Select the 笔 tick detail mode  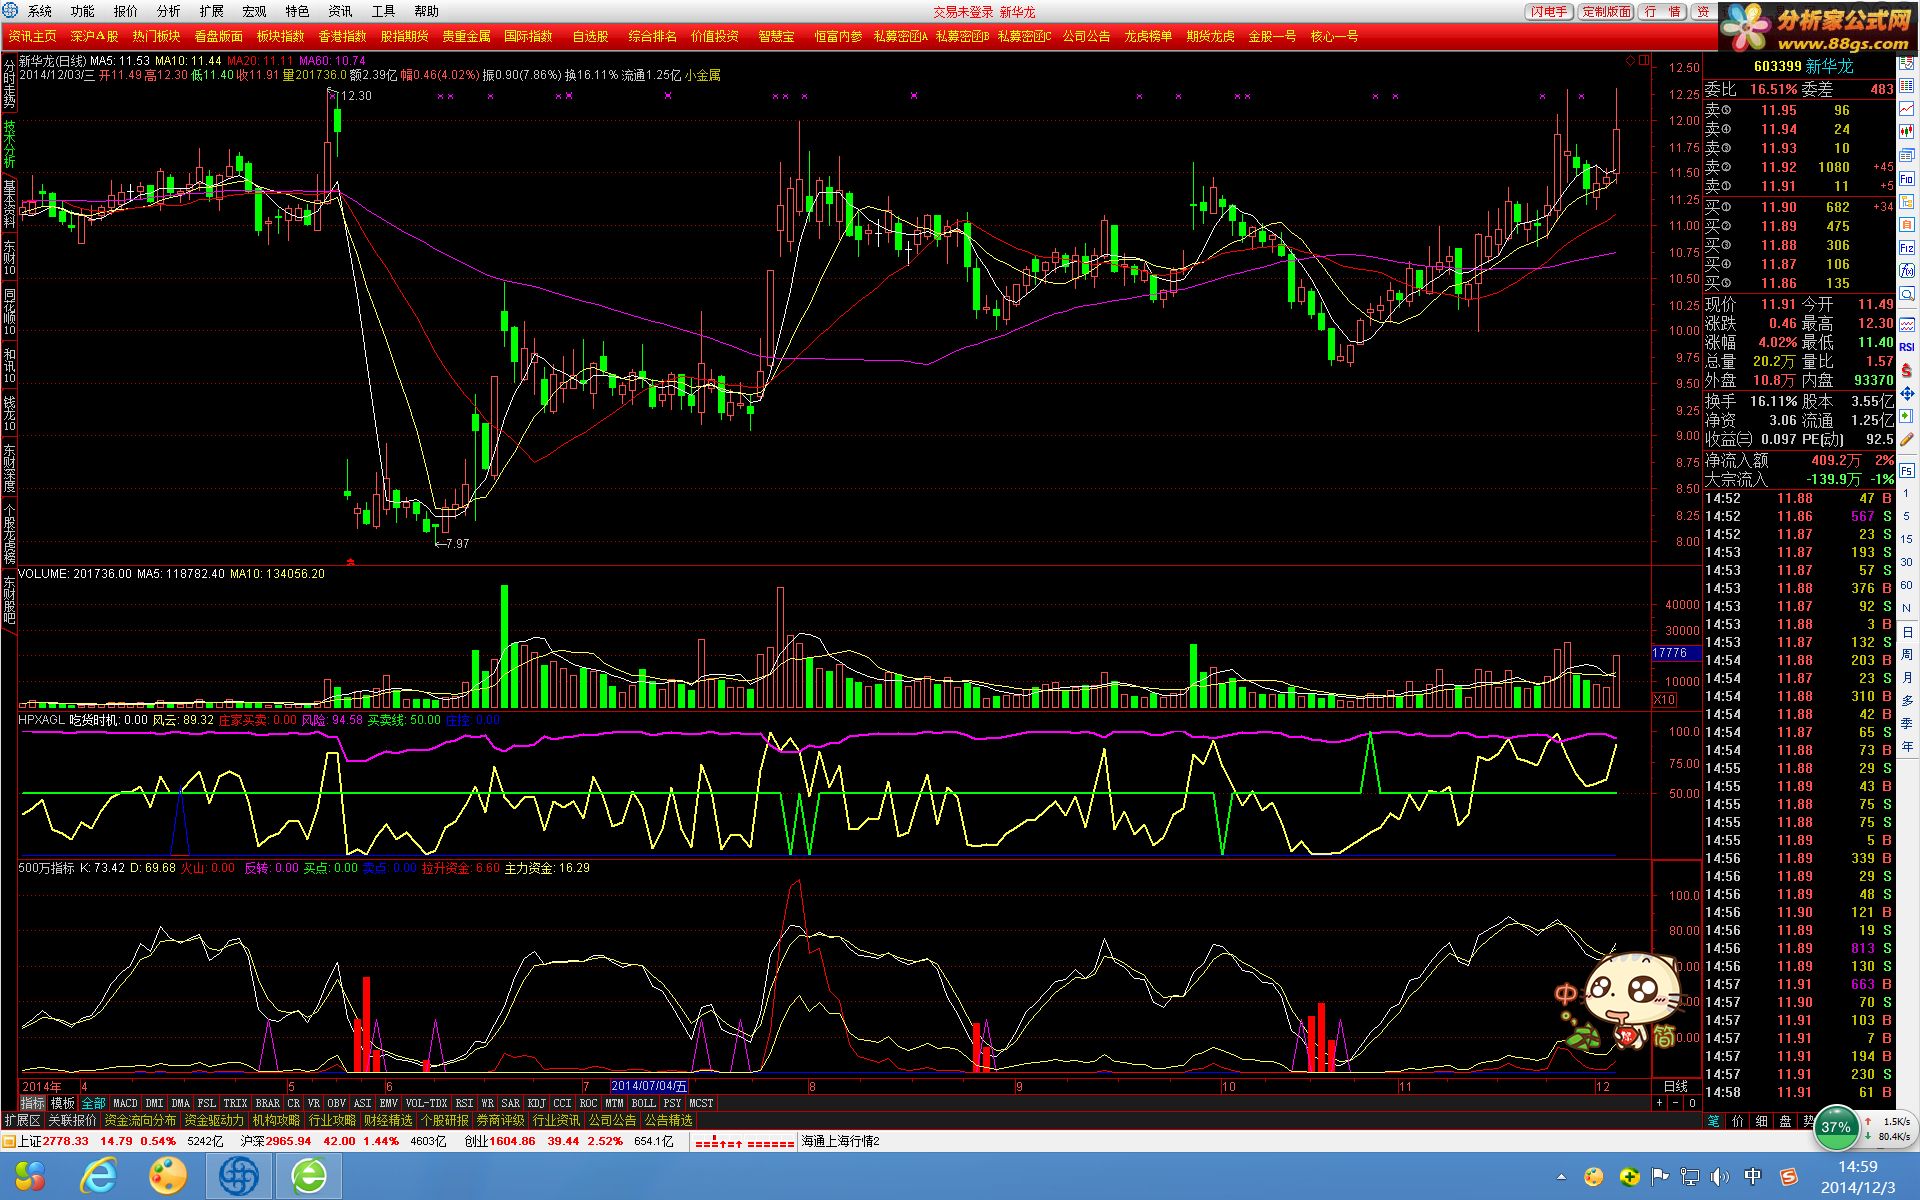tap(1713, 1121)
